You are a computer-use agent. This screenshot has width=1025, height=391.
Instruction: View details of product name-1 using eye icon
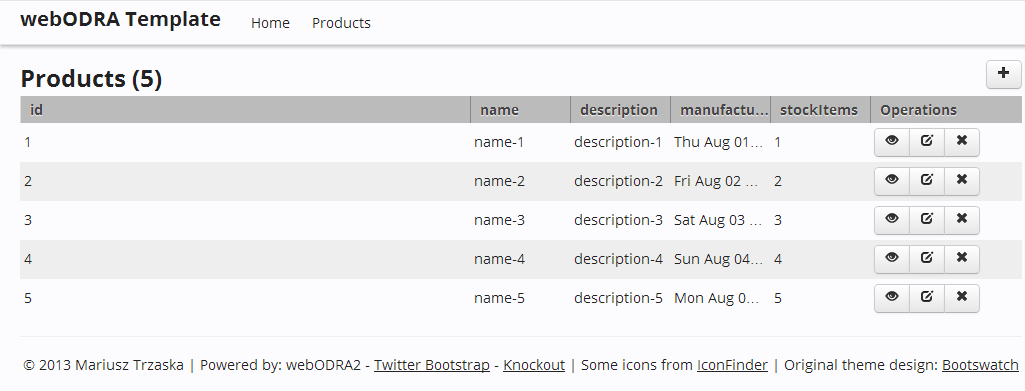[x=892, y=142]
